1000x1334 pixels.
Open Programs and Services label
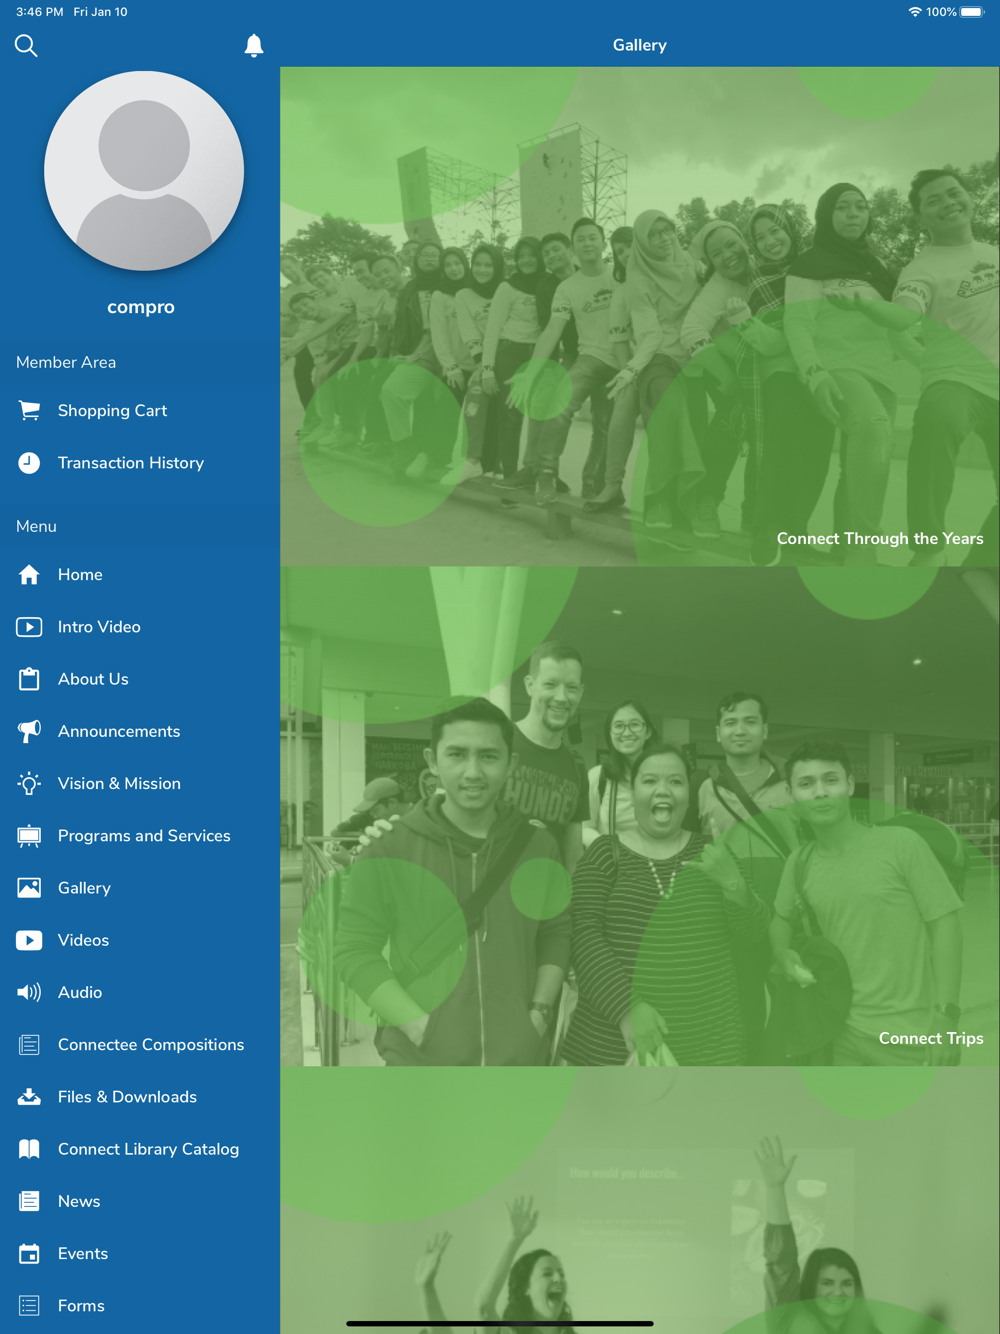click(144, 836)
